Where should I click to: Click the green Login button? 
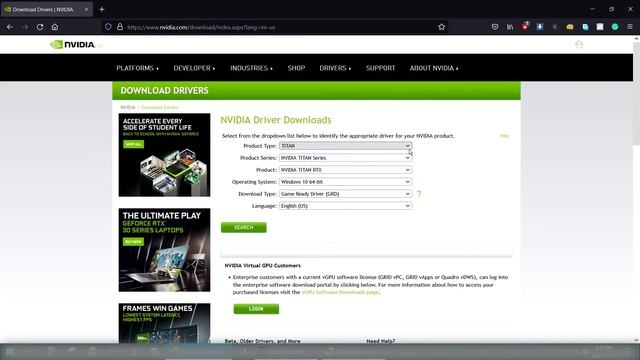256,309
